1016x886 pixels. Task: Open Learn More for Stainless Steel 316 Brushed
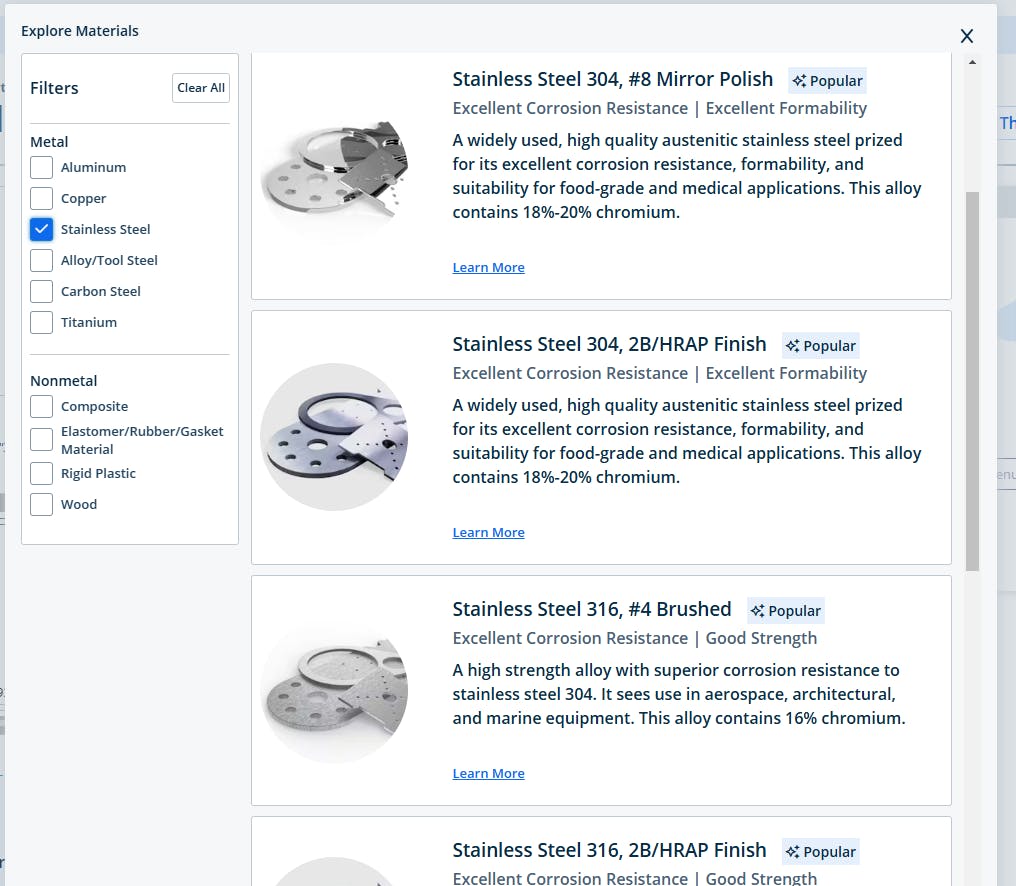[x=488, y=772]
